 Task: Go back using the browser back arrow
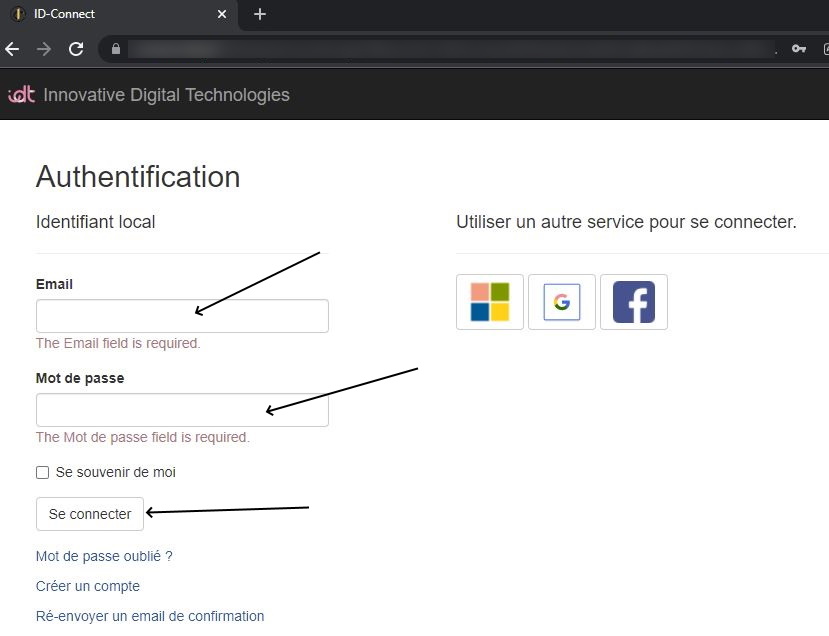coord(13,49)
